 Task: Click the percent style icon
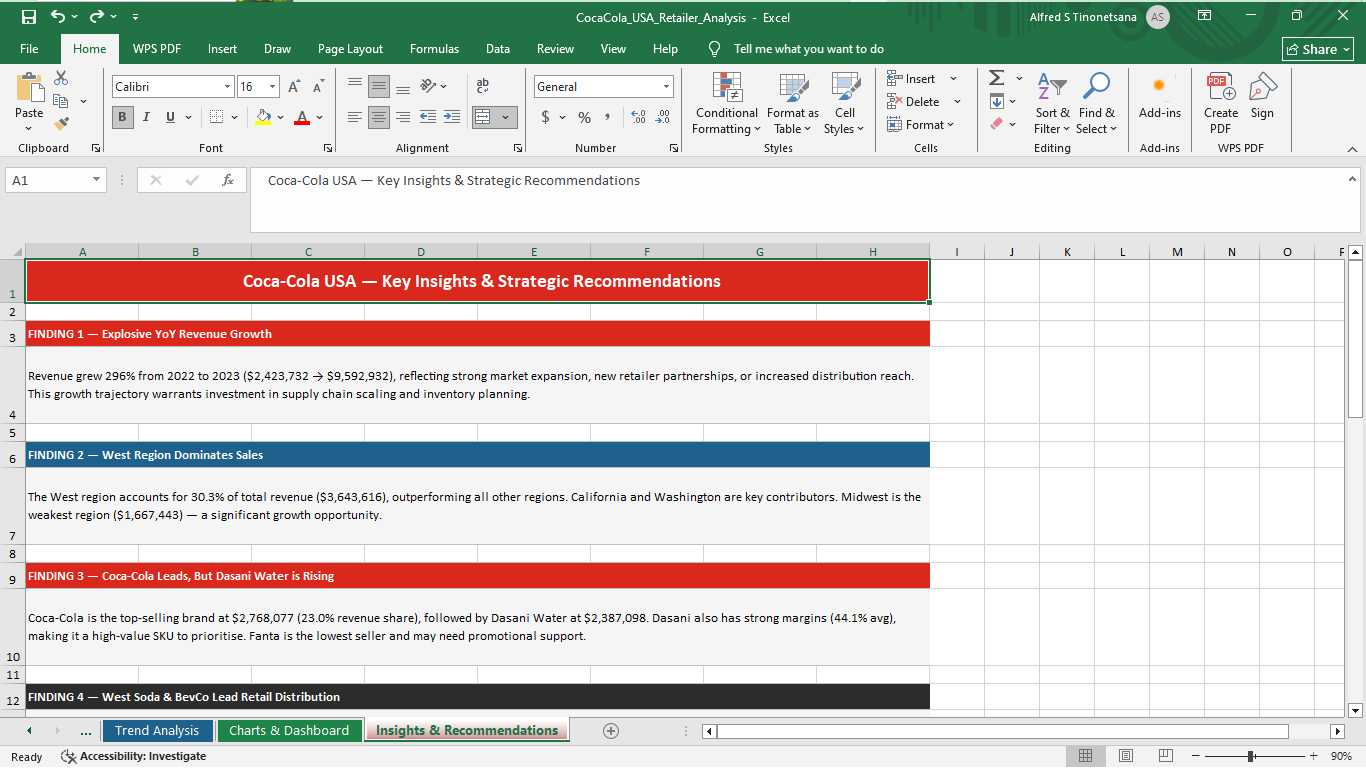[x=584, y=117]
